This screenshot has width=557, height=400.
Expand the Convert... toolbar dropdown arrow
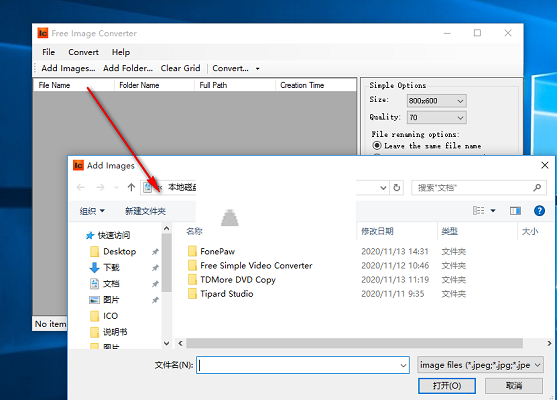[x=258, y=69]
